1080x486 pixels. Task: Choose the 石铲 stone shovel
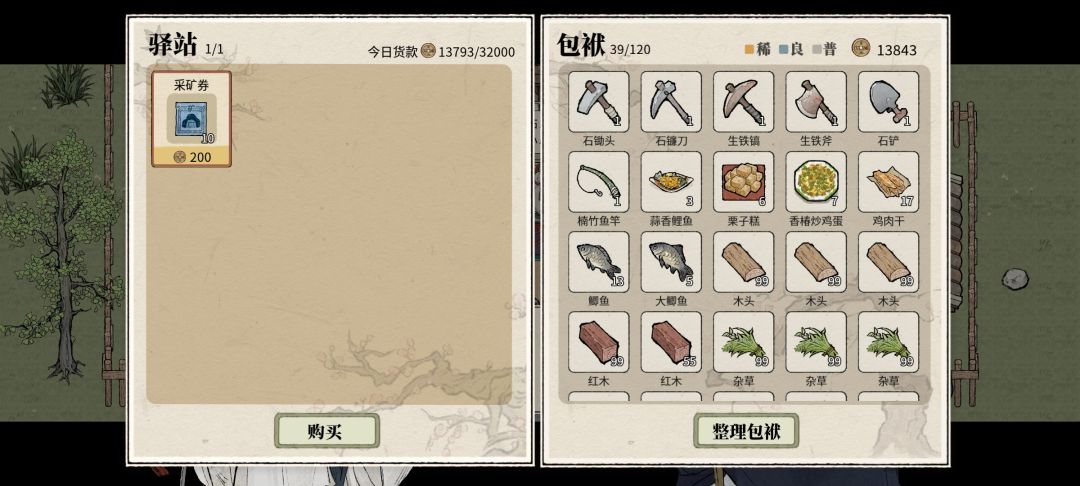[x=889, y=102]
